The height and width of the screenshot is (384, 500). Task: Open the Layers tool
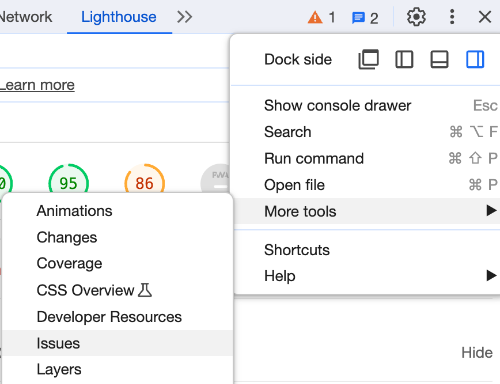(117, 369)
